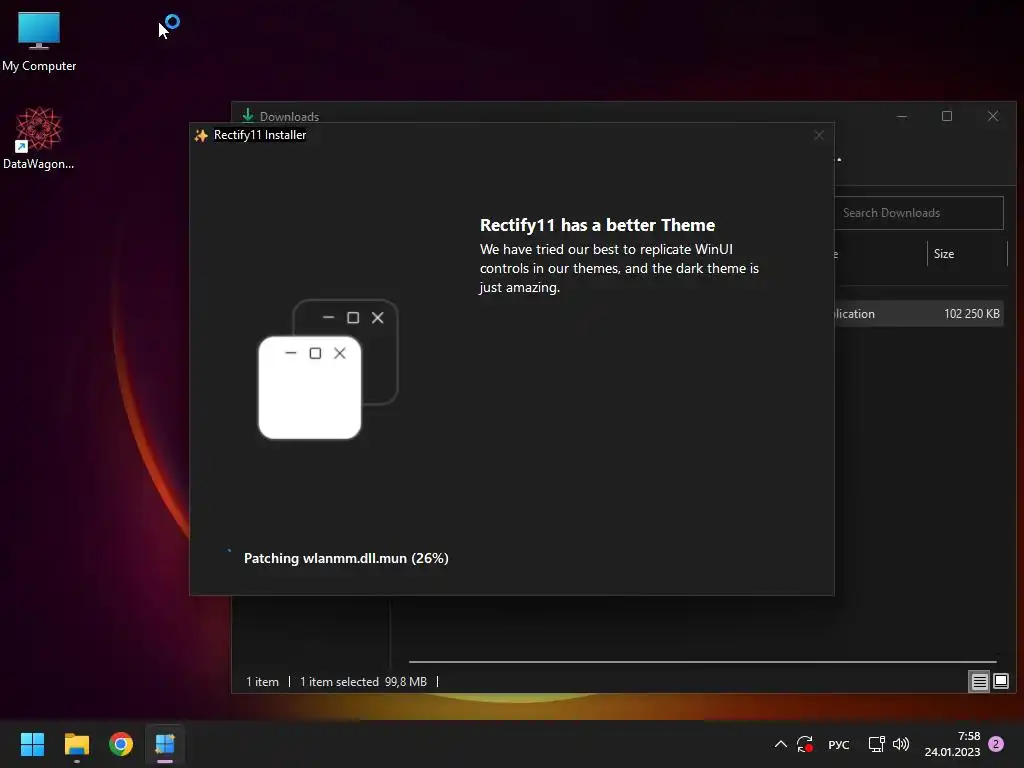Open File Explorer from the taskbar
The image size is (1024, 768).
[76, 744]
